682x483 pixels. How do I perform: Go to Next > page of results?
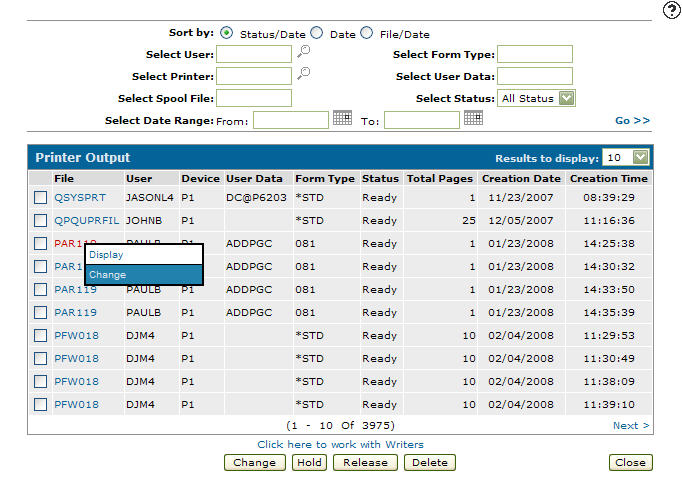tap(631, 426)
